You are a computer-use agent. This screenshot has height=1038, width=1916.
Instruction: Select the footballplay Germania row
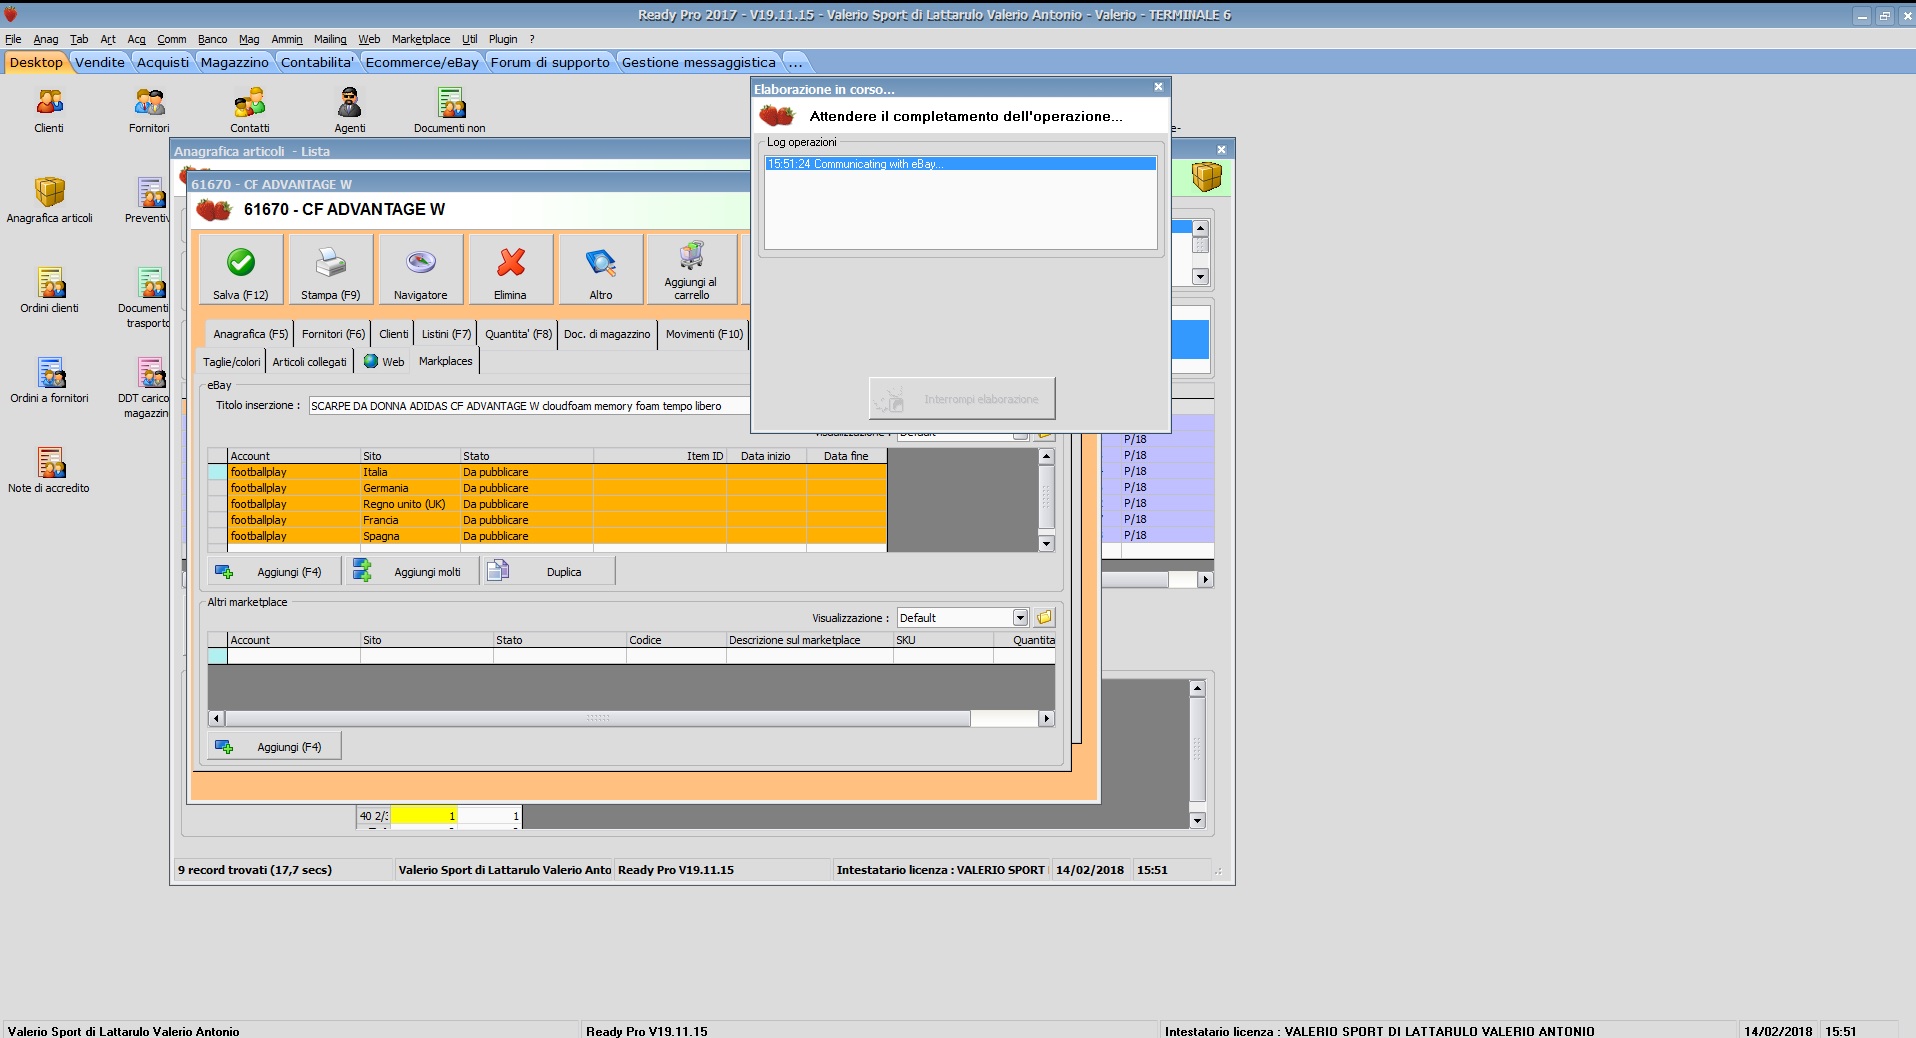pyautogui.click(x=557, y=488)
